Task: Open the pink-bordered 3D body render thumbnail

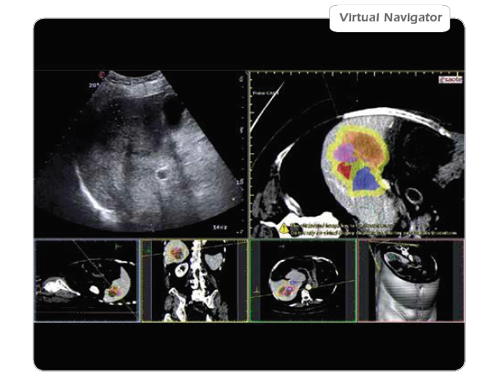Action: [x=411, y=281]
